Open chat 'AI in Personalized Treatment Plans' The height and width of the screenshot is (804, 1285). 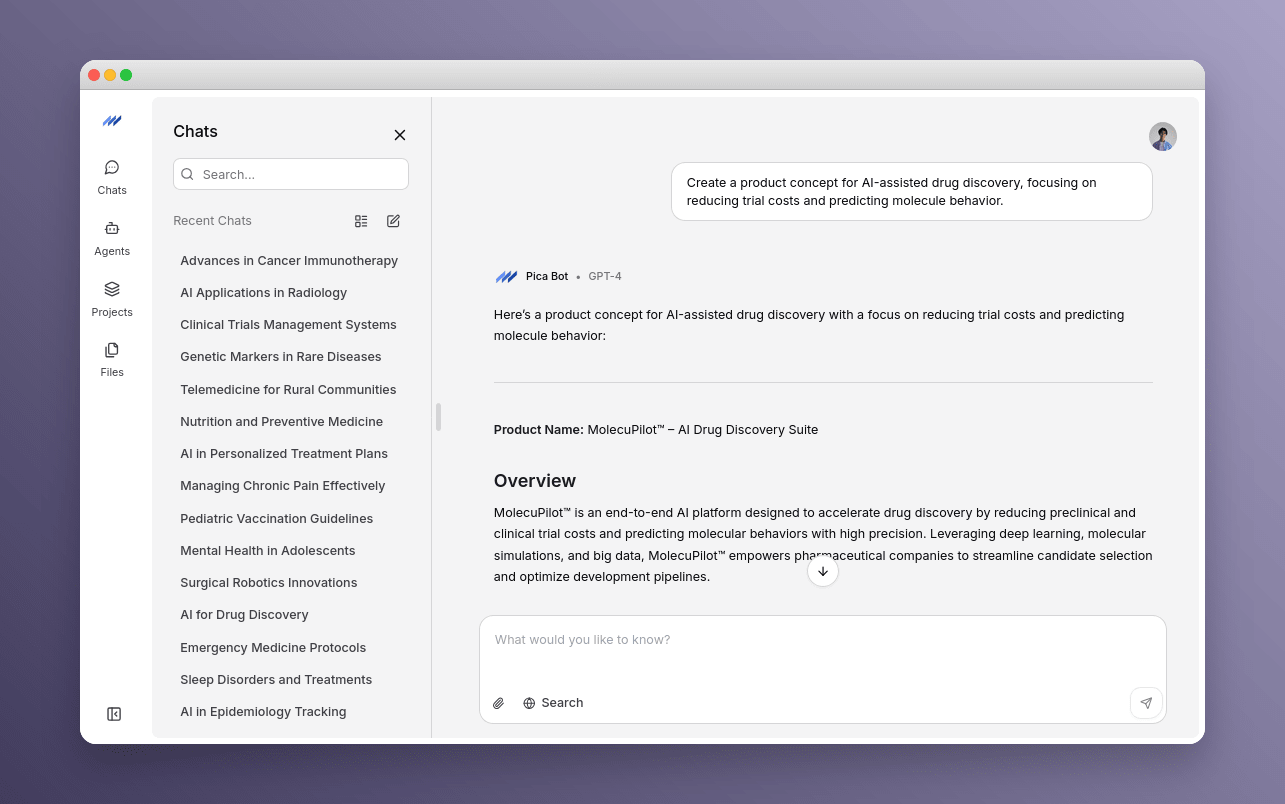tap(284, 454)
